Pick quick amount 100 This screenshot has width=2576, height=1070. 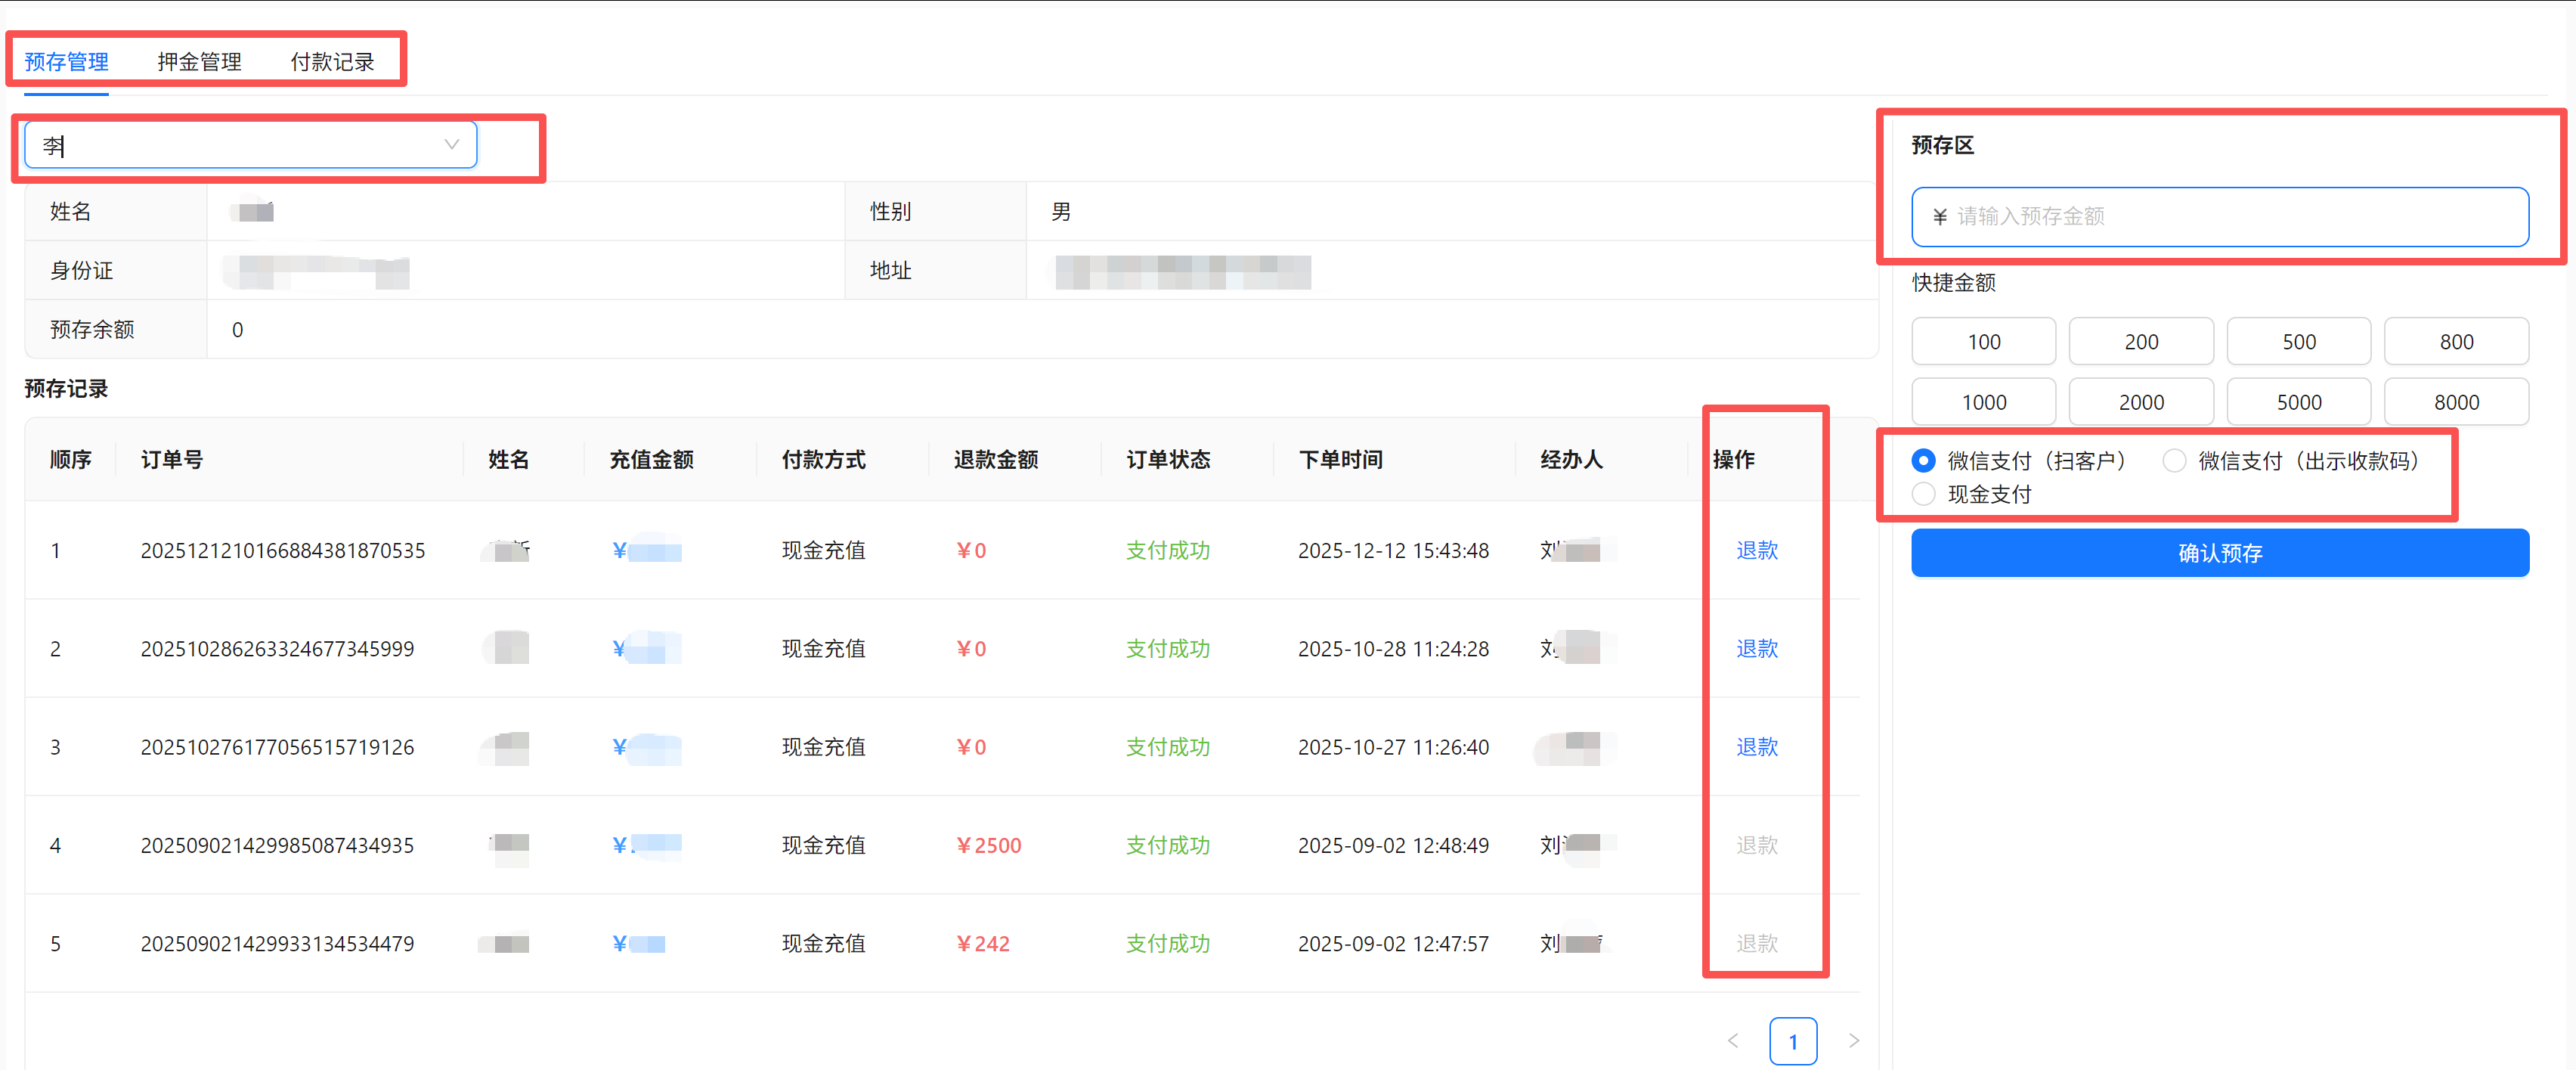click(1983, 342)
